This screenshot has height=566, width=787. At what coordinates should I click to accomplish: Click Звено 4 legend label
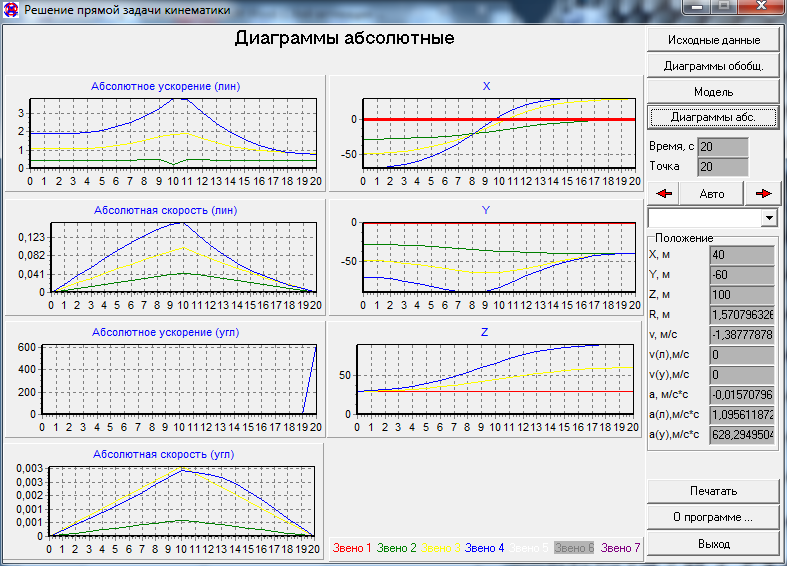tap(484, 548)
